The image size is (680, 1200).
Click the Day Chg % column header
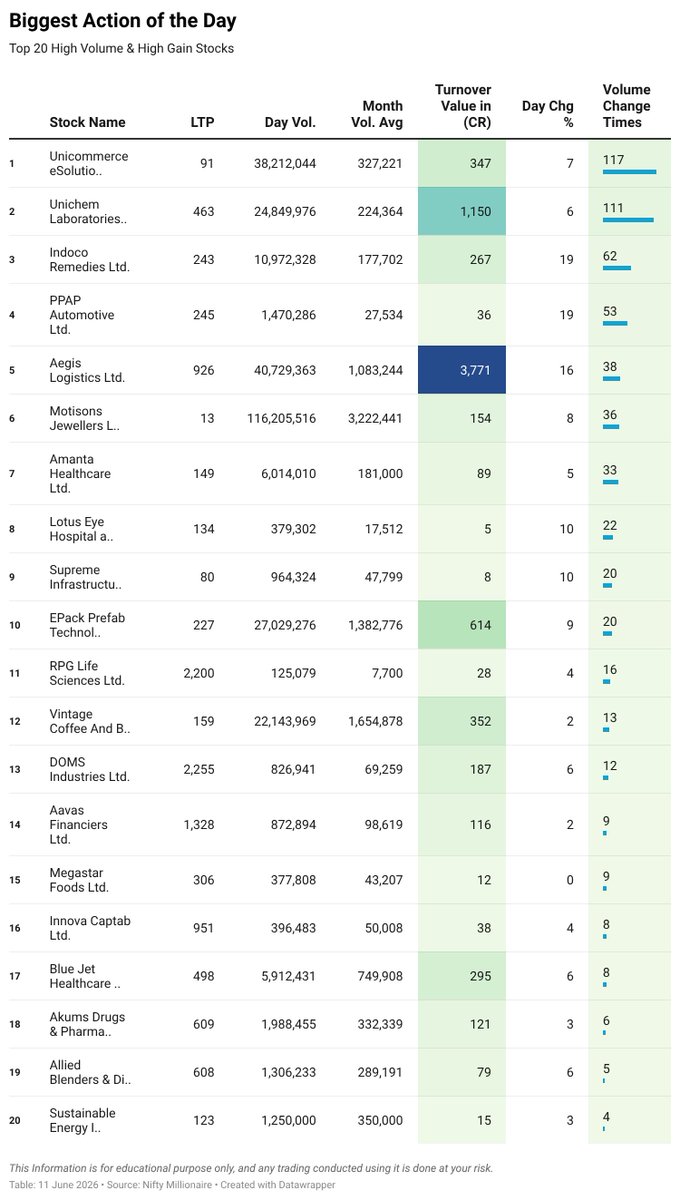[548, 114]
